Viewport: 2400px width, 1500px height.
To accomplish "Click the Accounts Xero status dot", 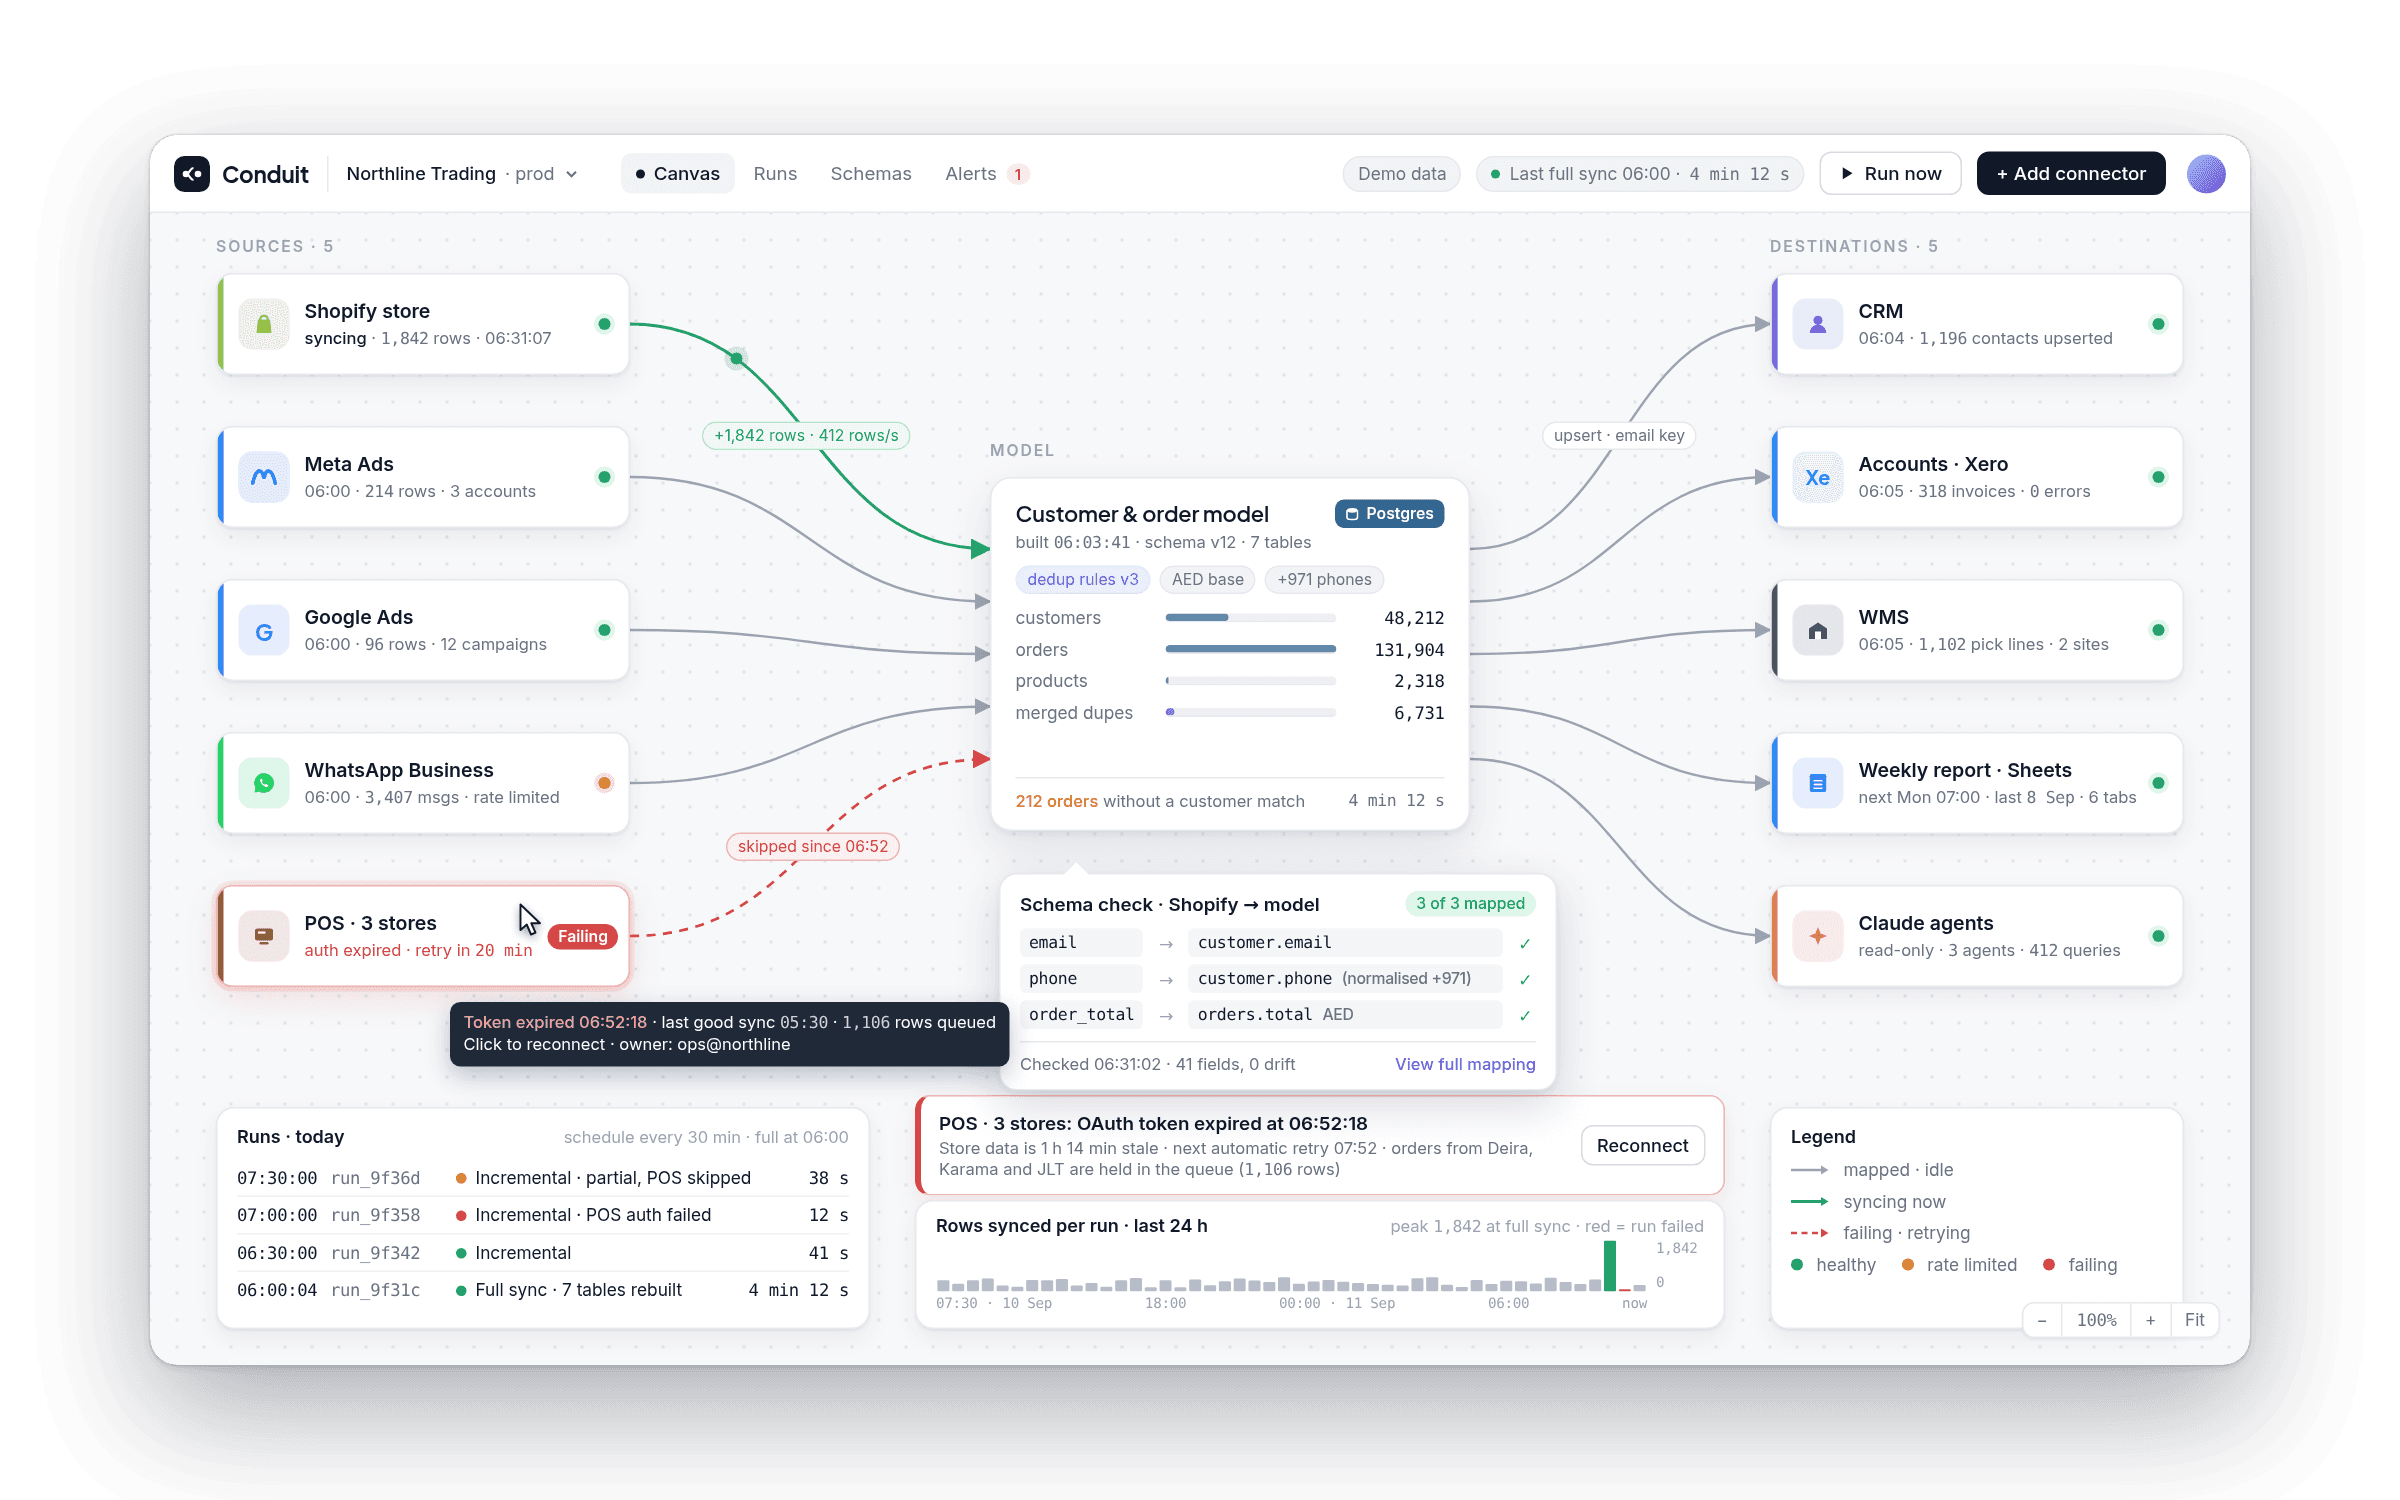I will [x=2158, y=477].
